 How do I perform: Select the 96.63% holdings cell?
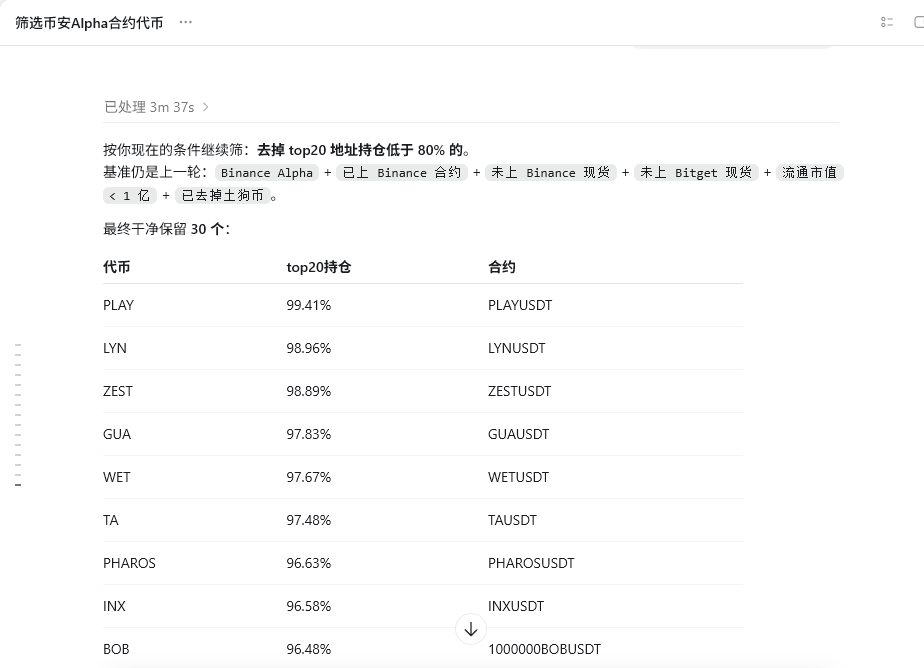point(309,563)
